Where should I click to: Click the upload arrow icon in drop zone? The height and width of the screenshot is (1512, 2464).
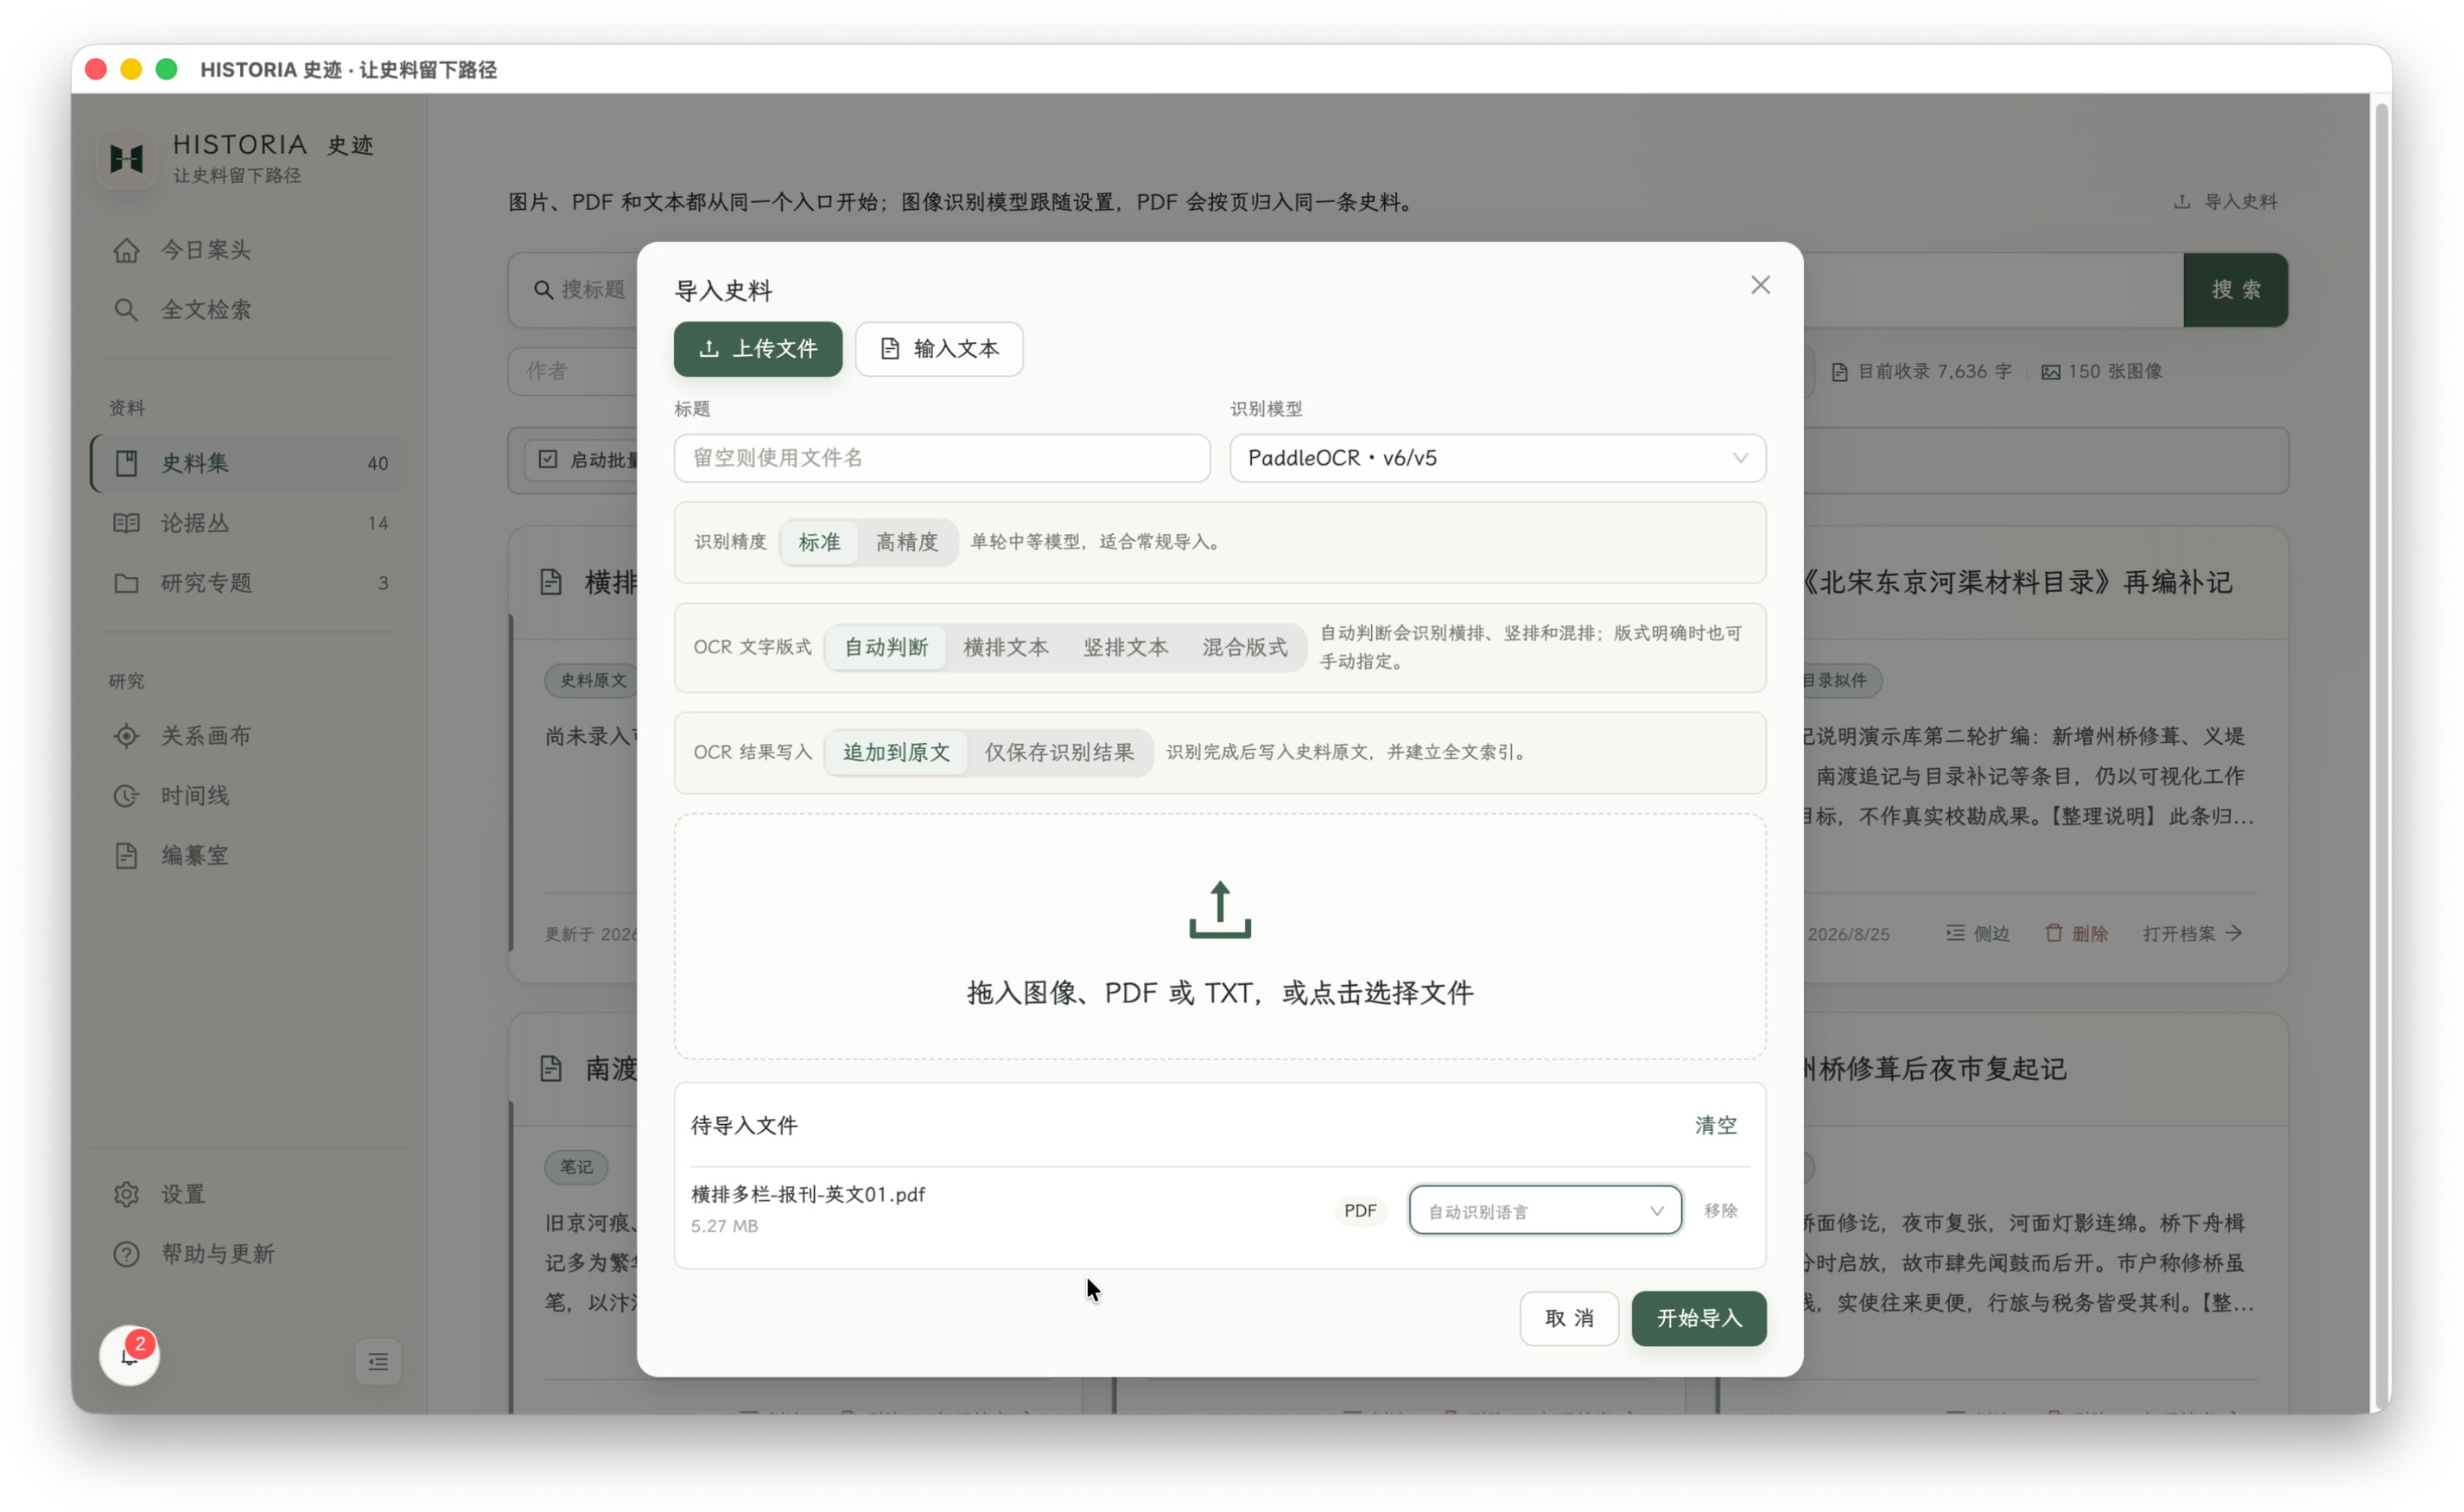[x=1219, y=910]
